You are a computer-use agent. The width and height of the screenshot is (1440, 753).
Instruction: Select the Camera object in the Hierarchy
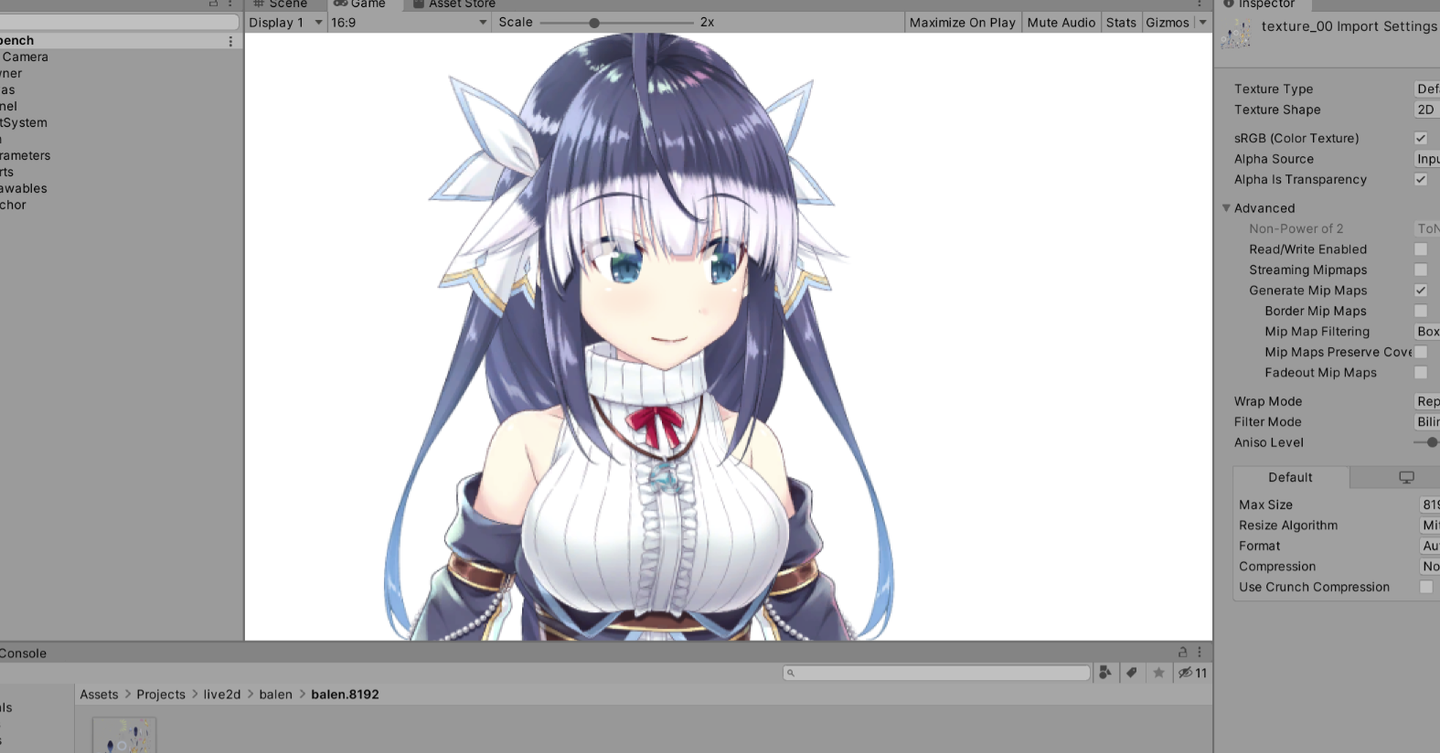pos(24,57)
